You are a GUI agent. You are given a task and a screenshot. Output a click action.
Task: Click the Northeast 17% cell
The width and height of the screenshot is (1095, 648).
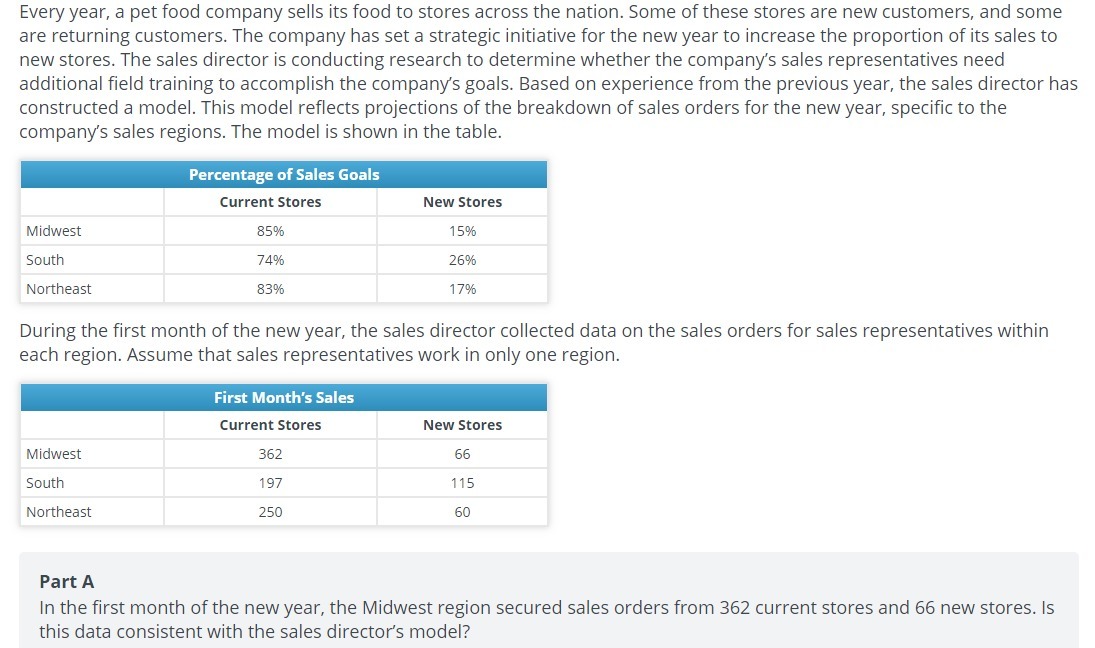[462, 289]
